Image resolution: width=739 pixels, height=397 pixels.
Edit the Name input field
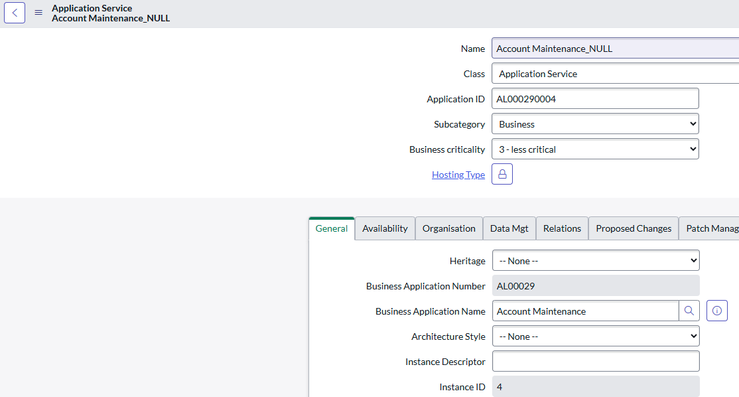[x=615, y=48]
